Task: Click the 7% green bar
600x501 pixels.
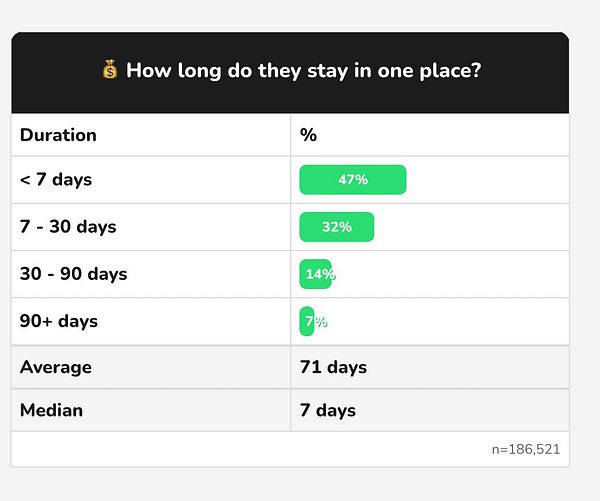Action: tap(308, 321)
